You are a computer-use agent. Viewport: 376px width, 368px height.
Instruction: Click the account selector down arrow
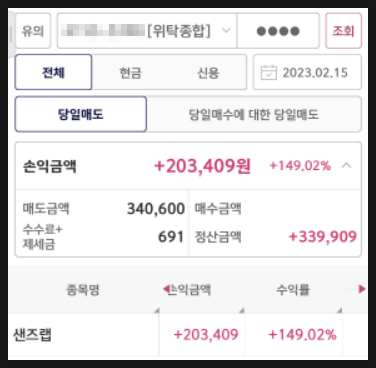(226, 31)
